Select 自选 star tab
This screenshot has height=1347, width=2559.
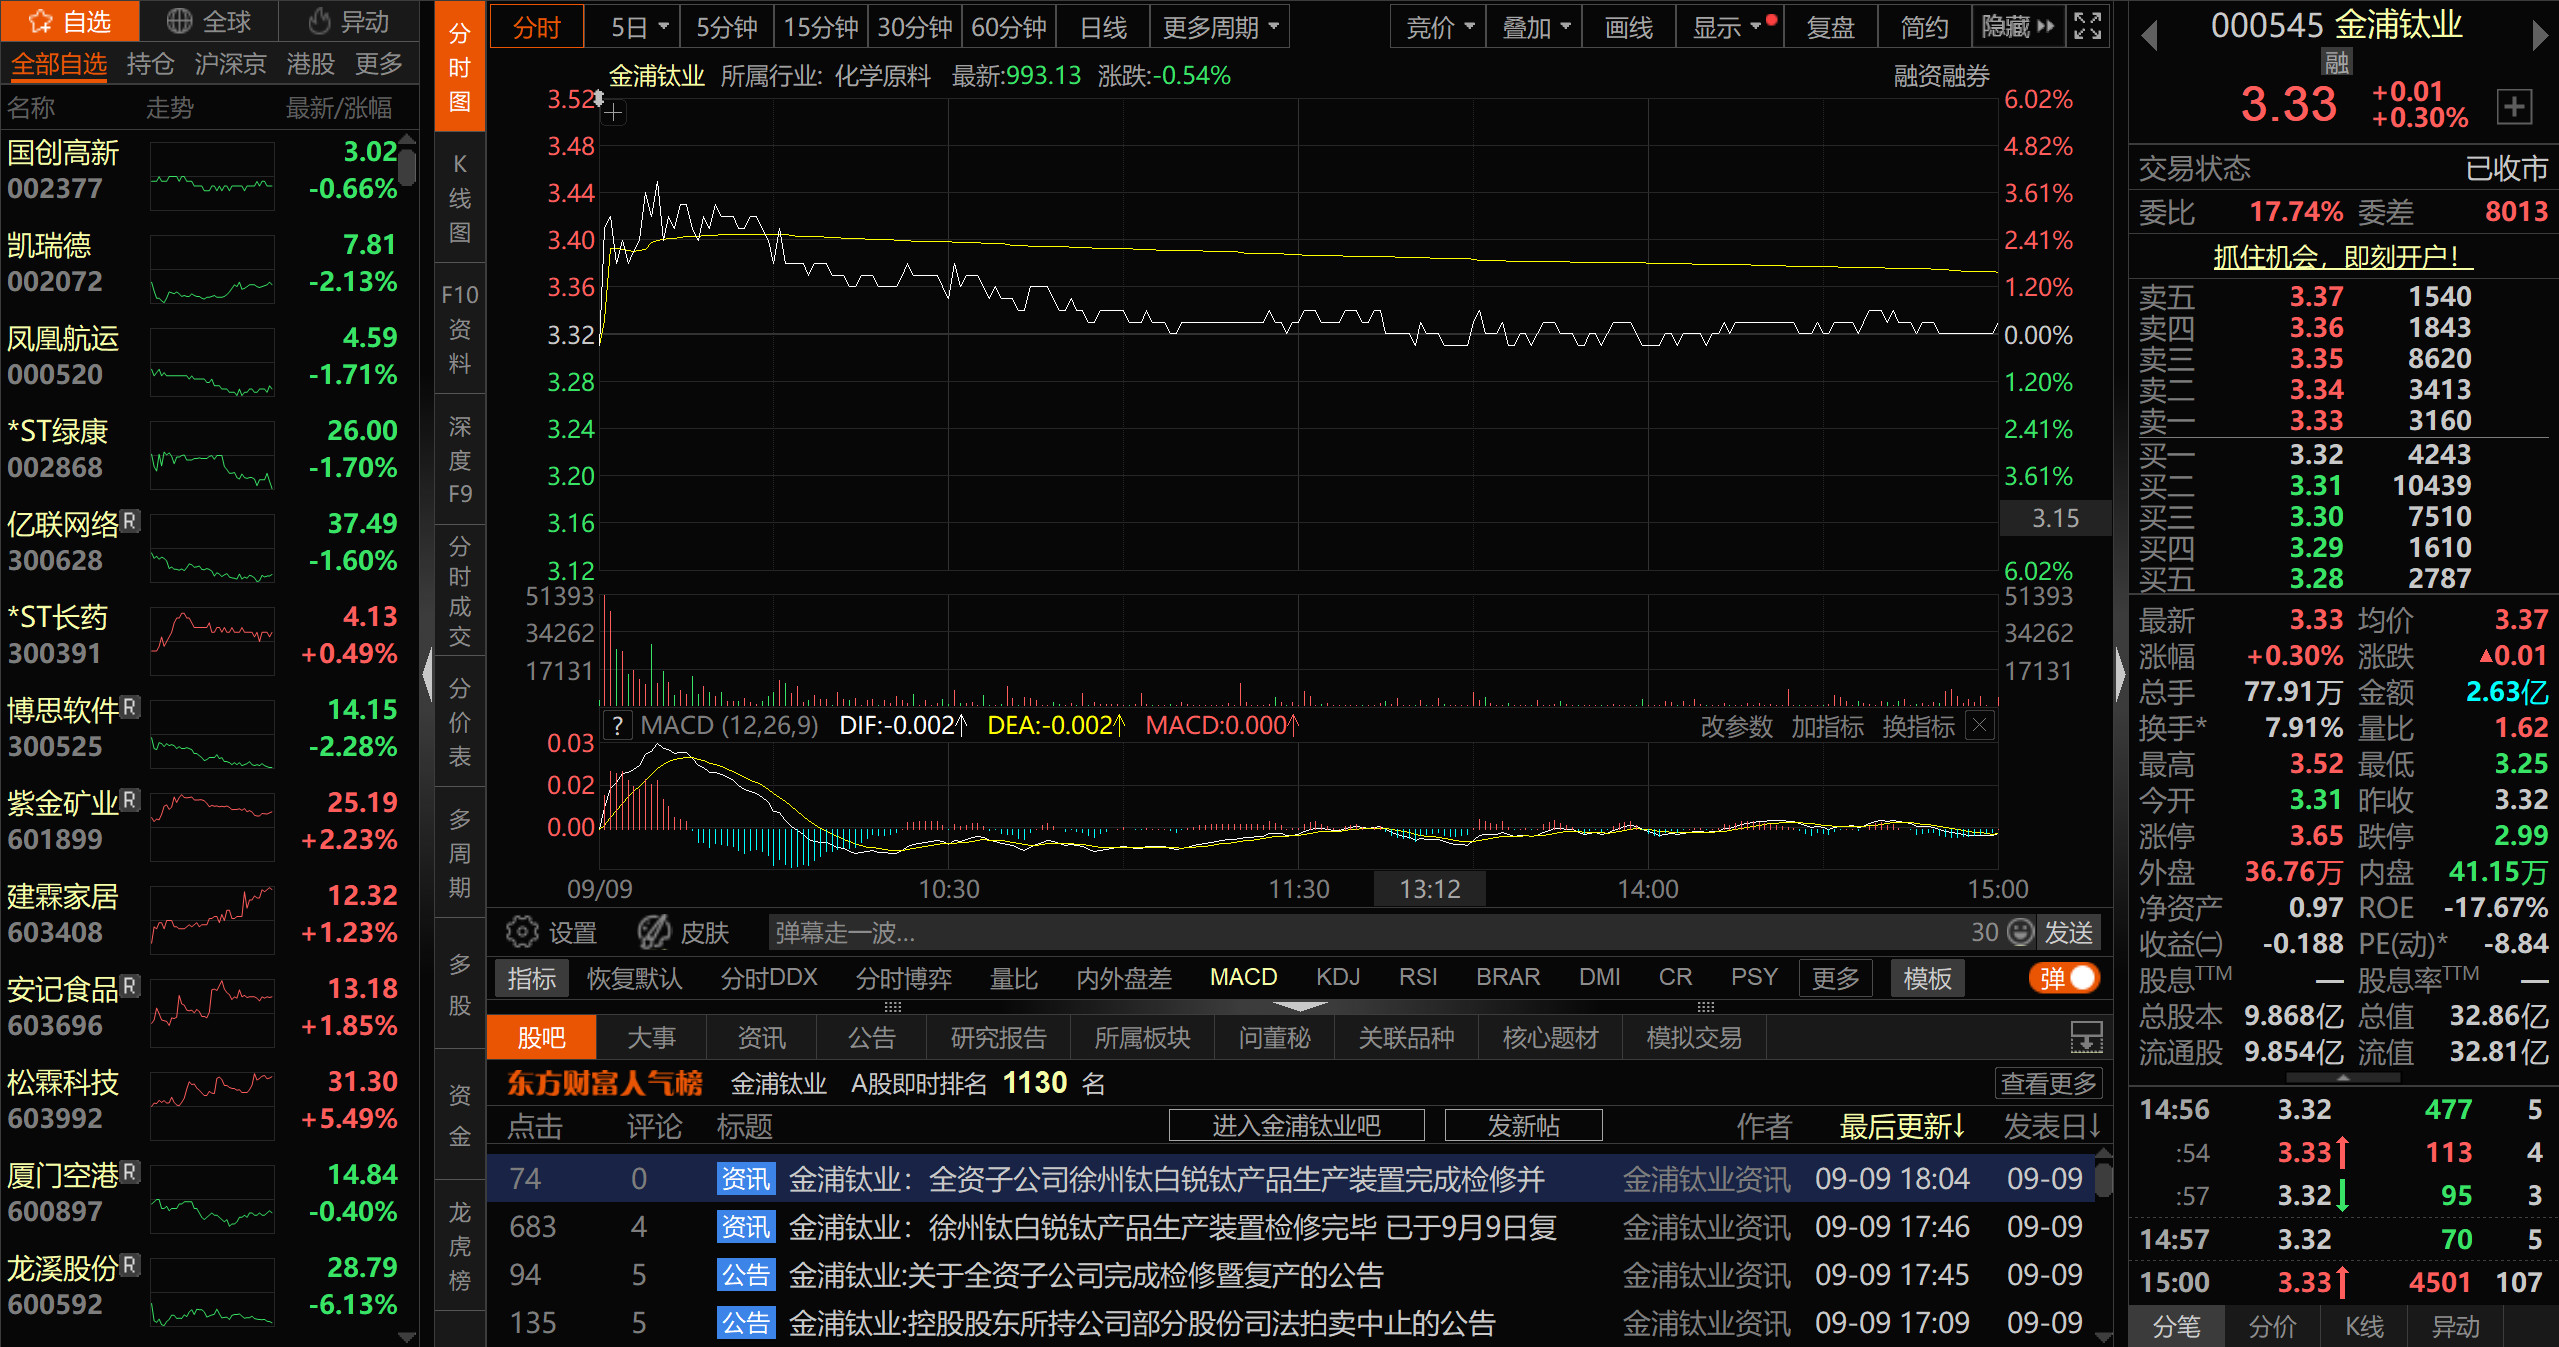tap(69, 21)
